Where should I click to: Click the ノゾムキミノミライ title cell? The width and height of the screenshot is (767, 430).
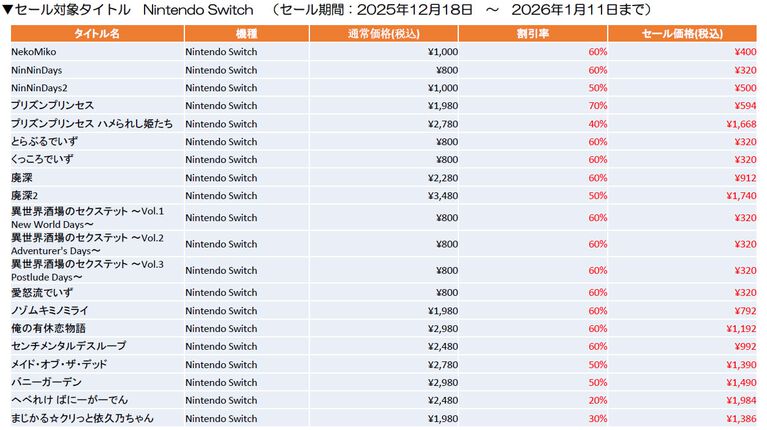point(53,310)
